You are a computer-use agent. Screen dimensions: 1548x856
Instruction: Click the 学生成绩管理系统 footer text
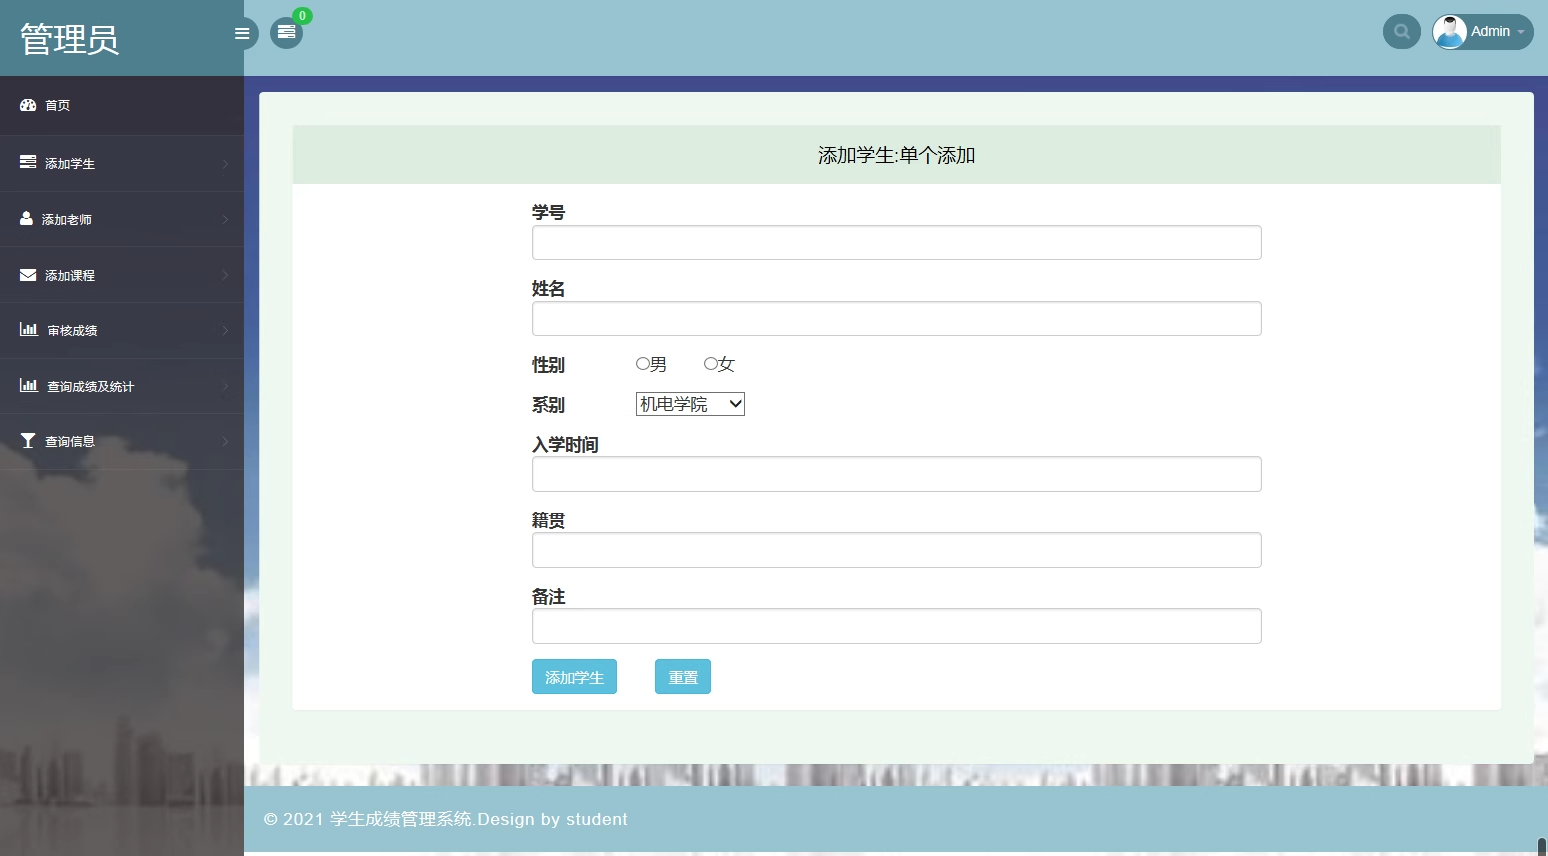401,819
